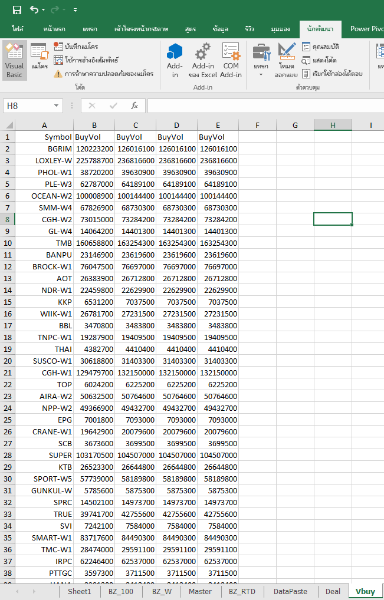Open the File tab
This screenshot has width=384, height=600.
coord(18,29)
